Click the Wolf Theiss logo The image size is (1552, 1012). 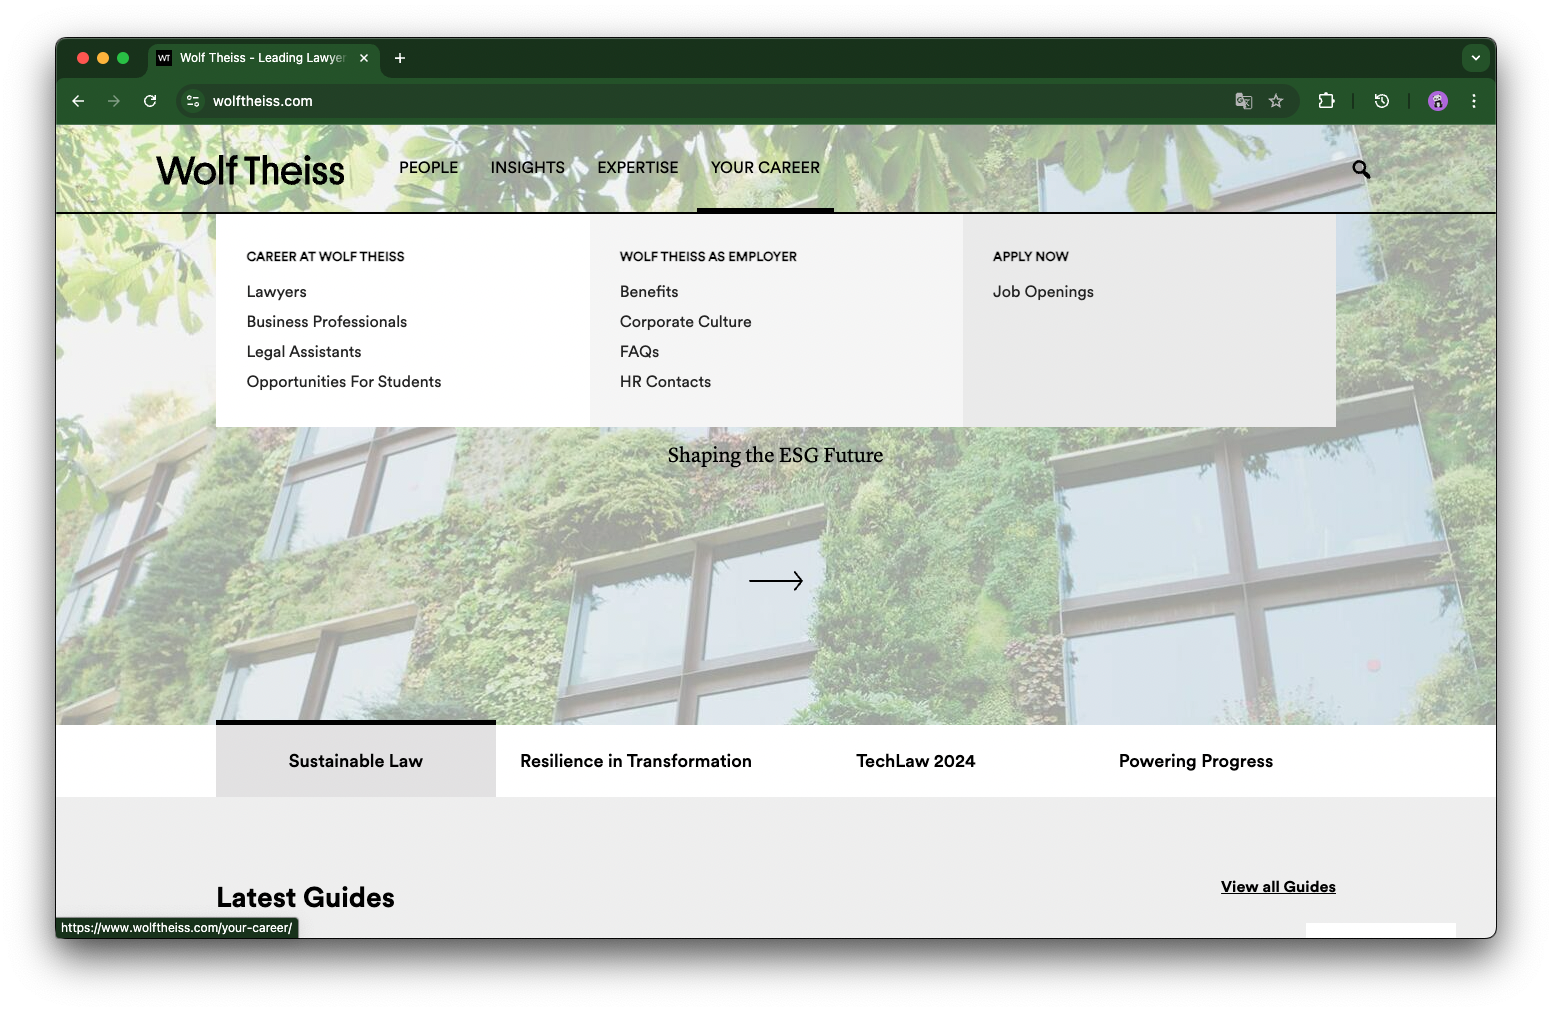coord(250,170)
